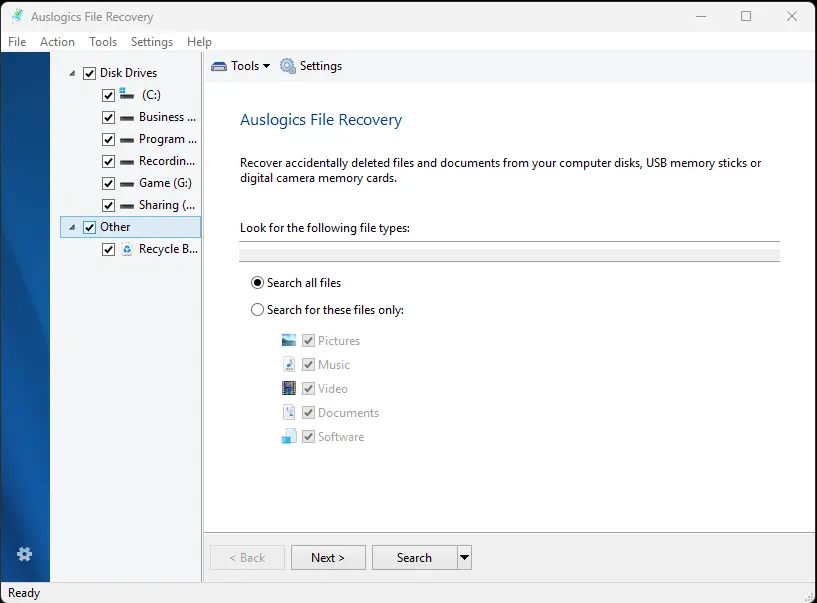
Task: Uncheck the Disk Drives checkbox
Action: (x=90, y=73)
